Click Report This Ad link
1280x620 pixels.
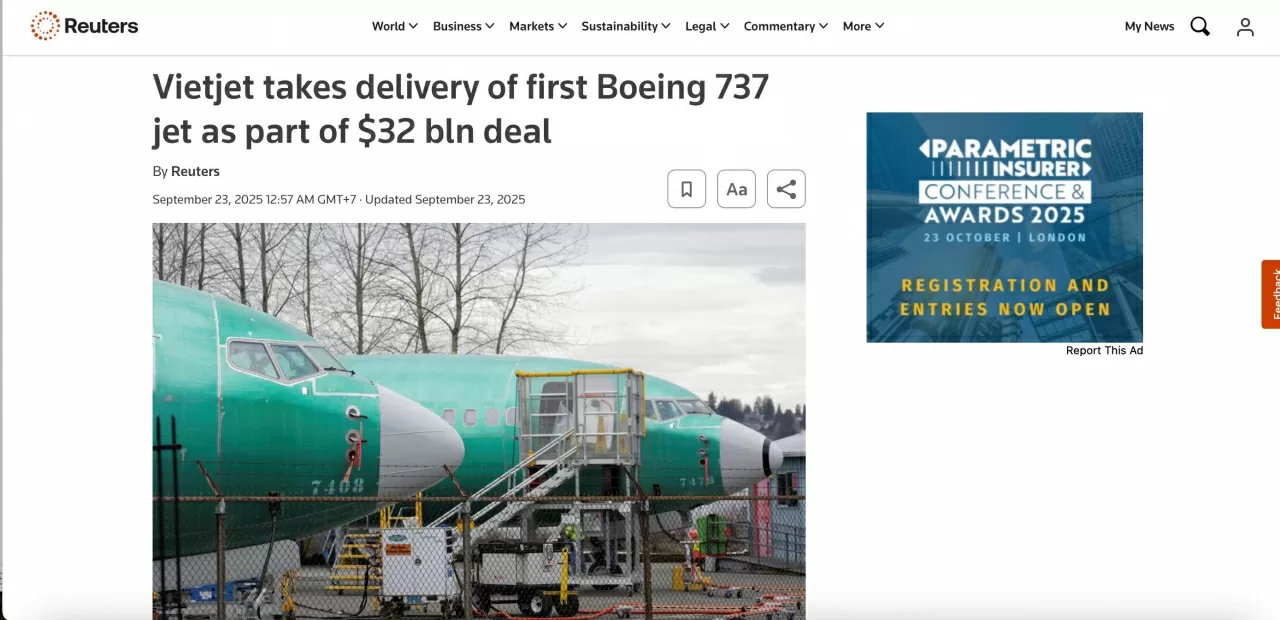pyautogui.click(x=1104, y=351)
